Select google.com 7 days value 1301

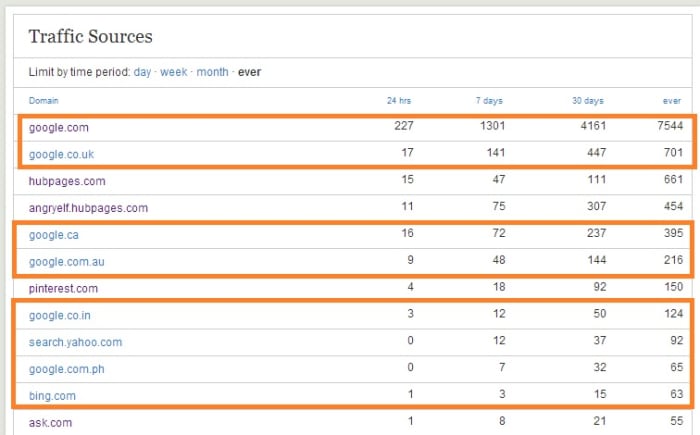tap(492, 126)
